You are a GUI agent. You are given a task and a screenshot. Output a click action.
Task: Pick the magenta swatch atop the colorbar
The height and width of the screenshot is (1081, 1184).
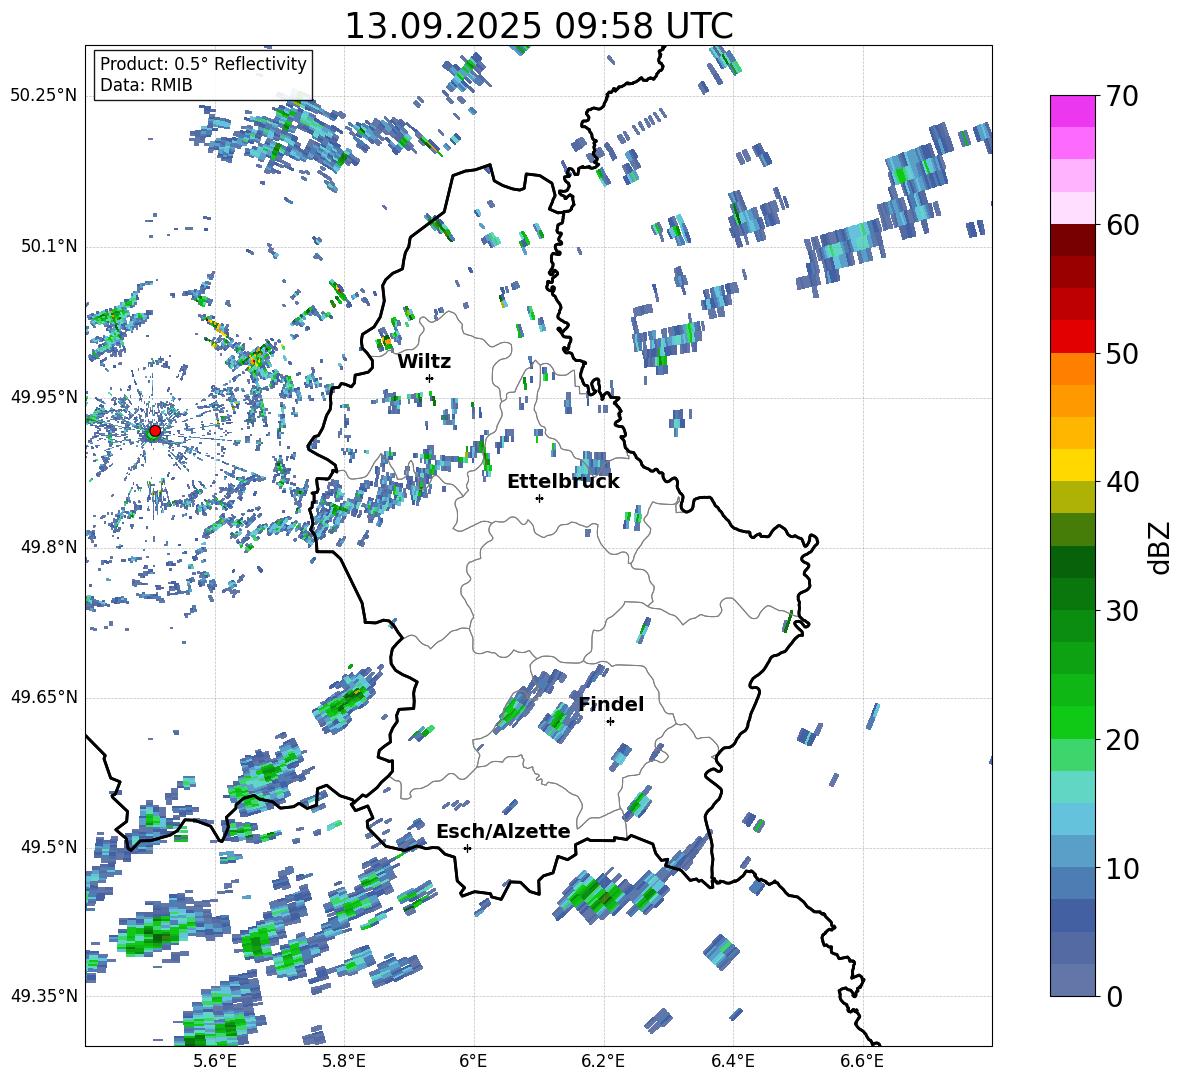point(1073,111)
